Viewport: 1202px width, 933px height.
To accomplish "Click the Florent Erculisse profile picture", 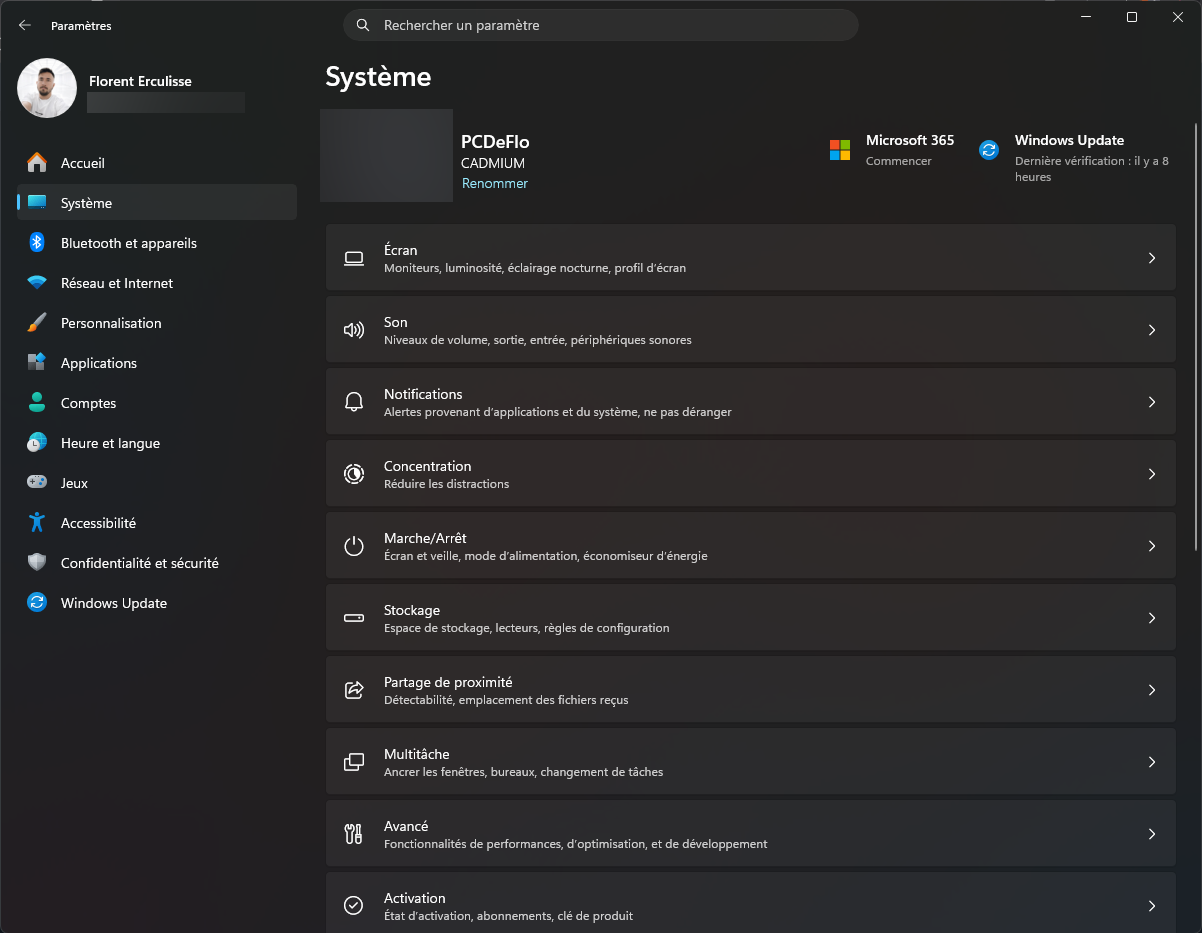I will tap(47, 88).
